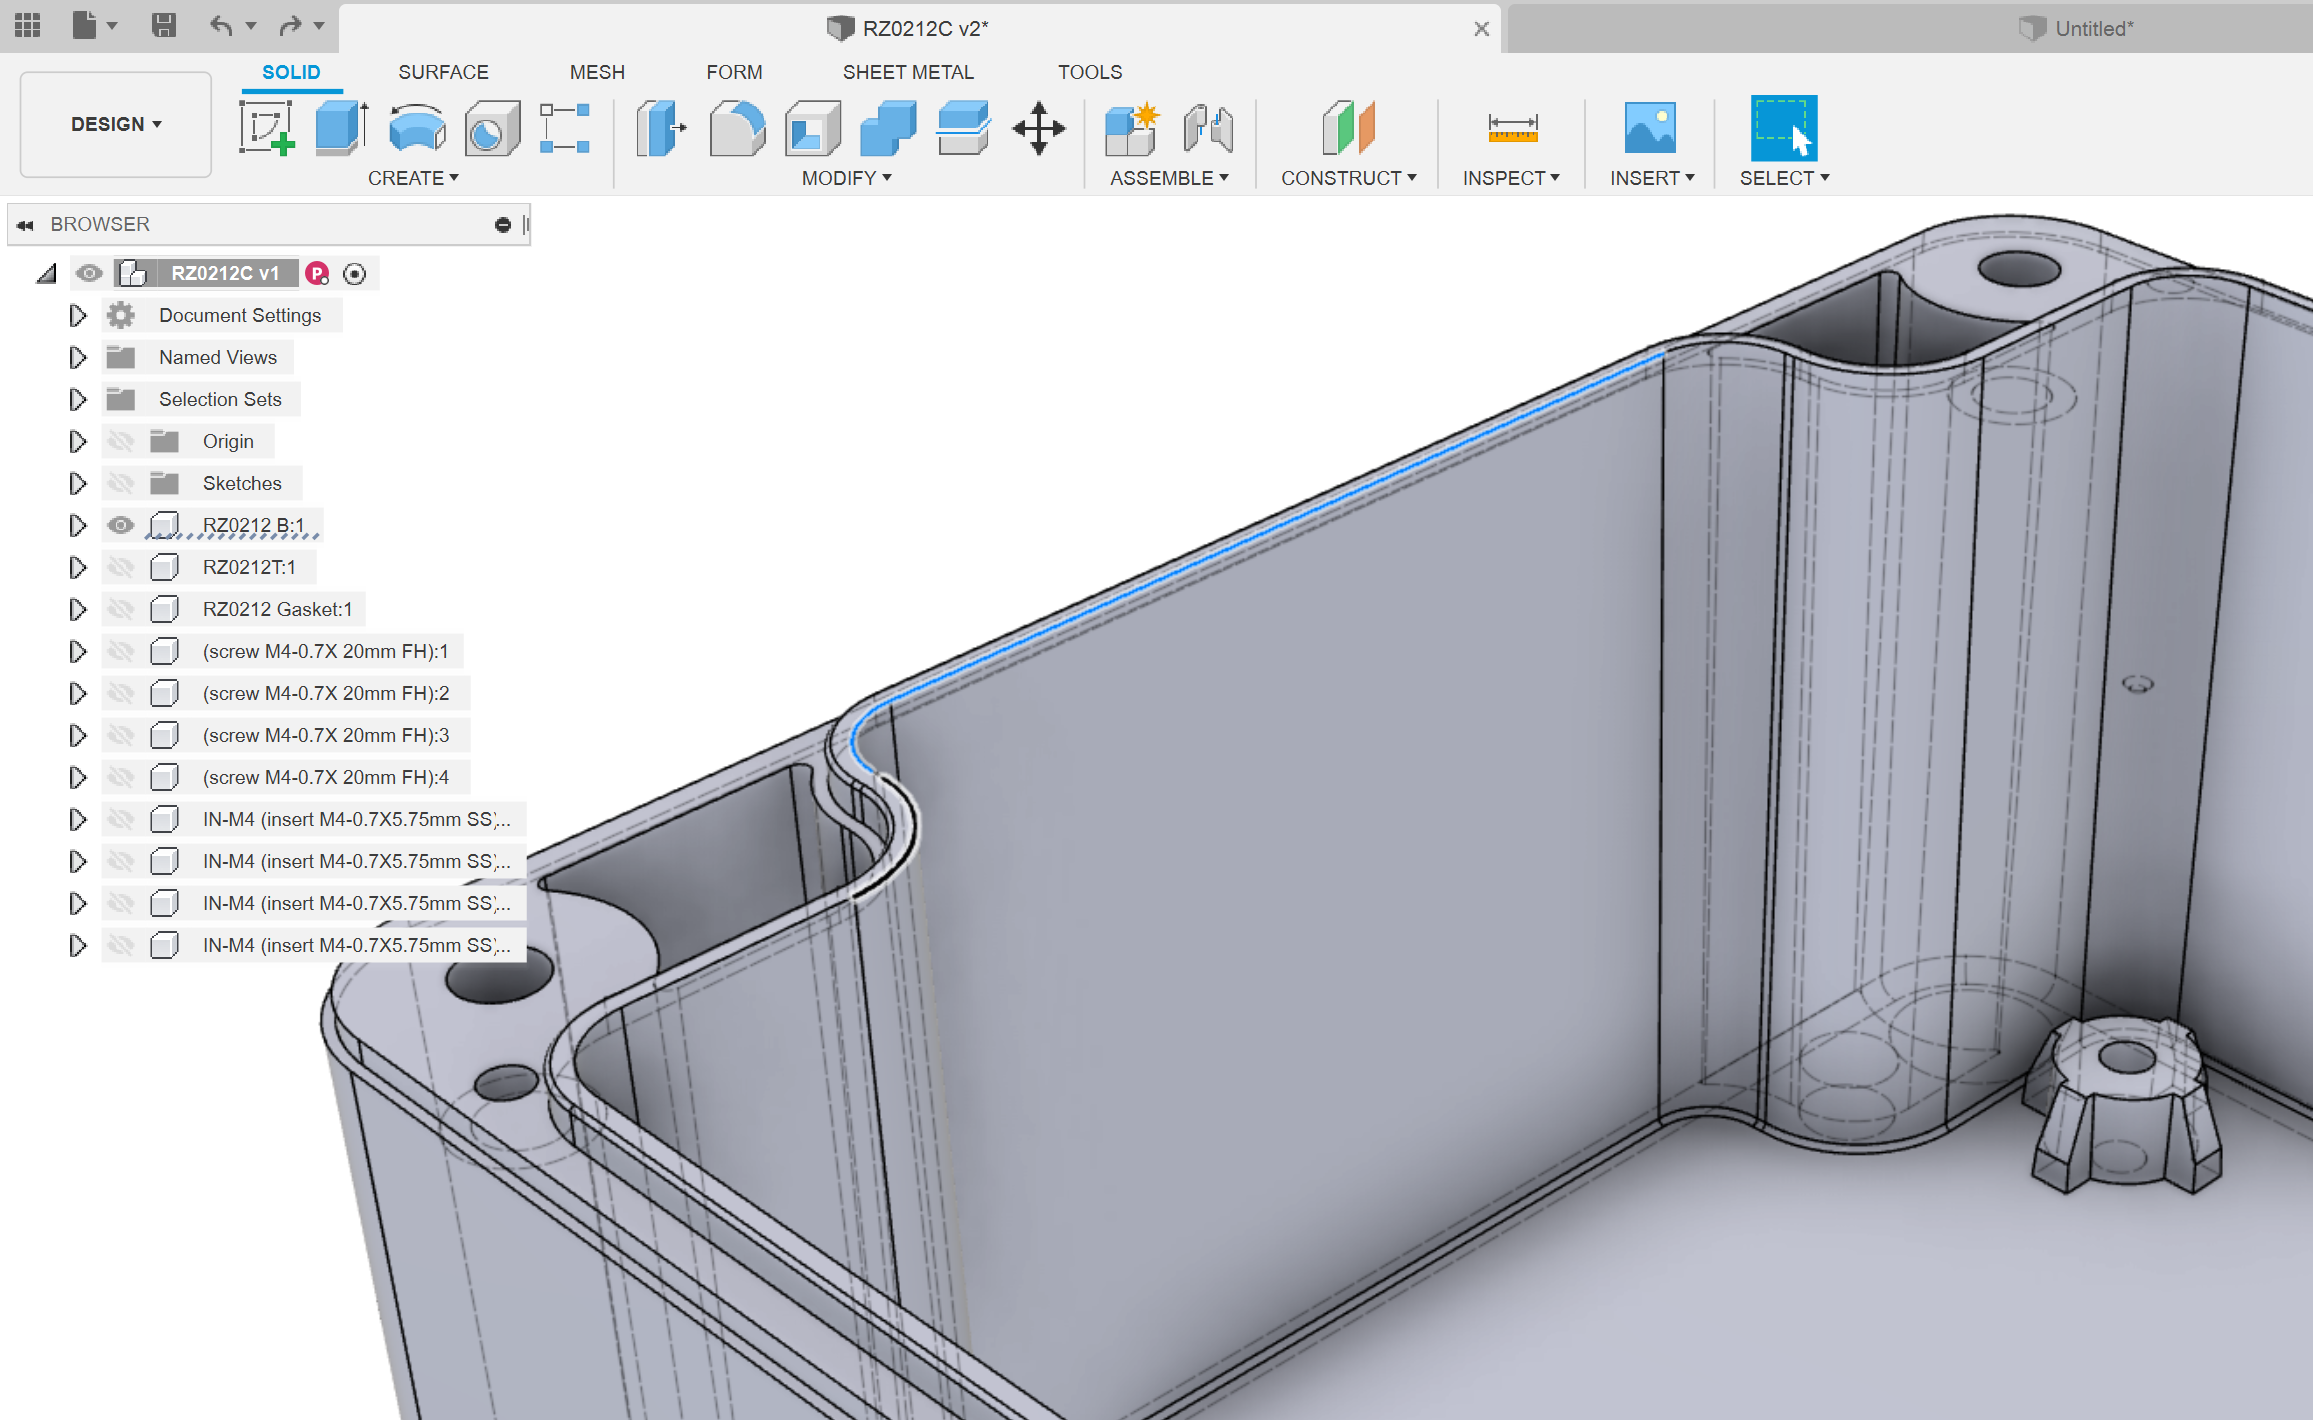Switch to the SHEET METAL tab

click(x=907, y=72)
